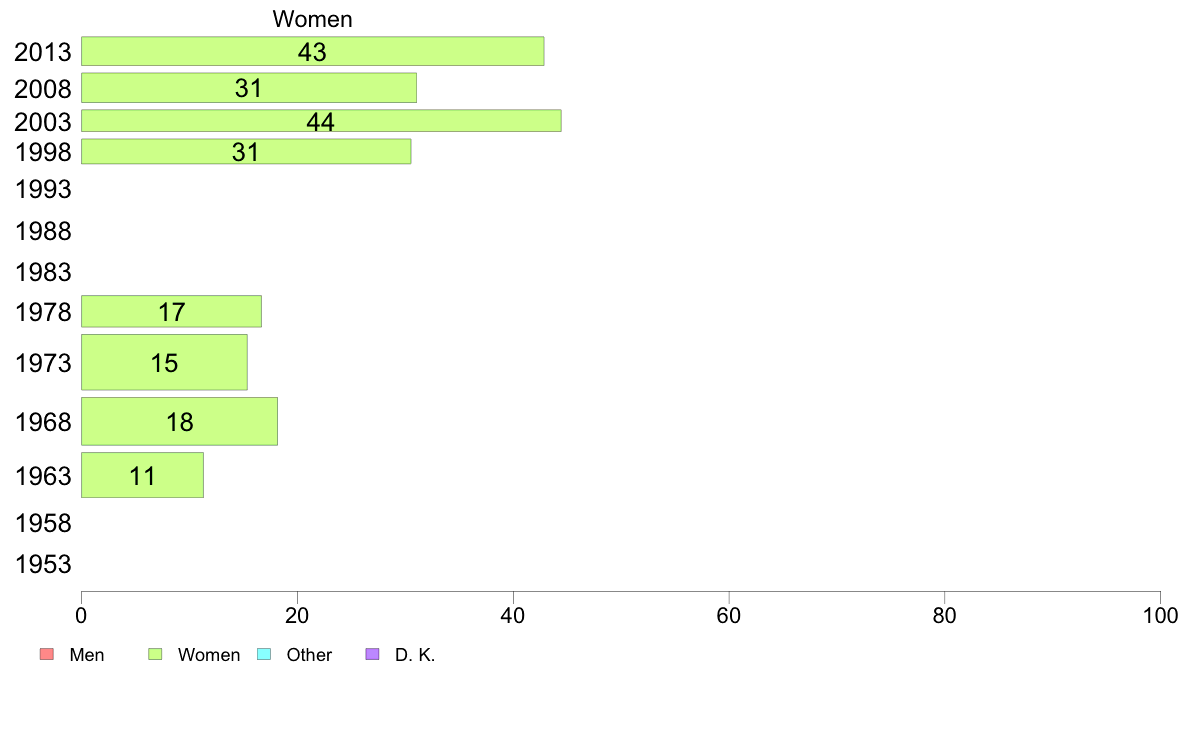Click the D. K. legend color swatch
Viewport: 1188px width, 736px height.
coord(372,654)
